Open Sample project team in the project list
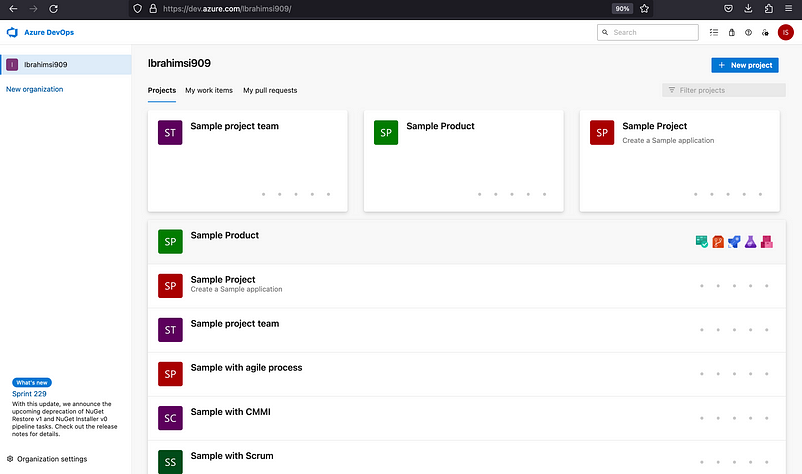The height and width of the screenshot is (474, 802). (235, 323)
